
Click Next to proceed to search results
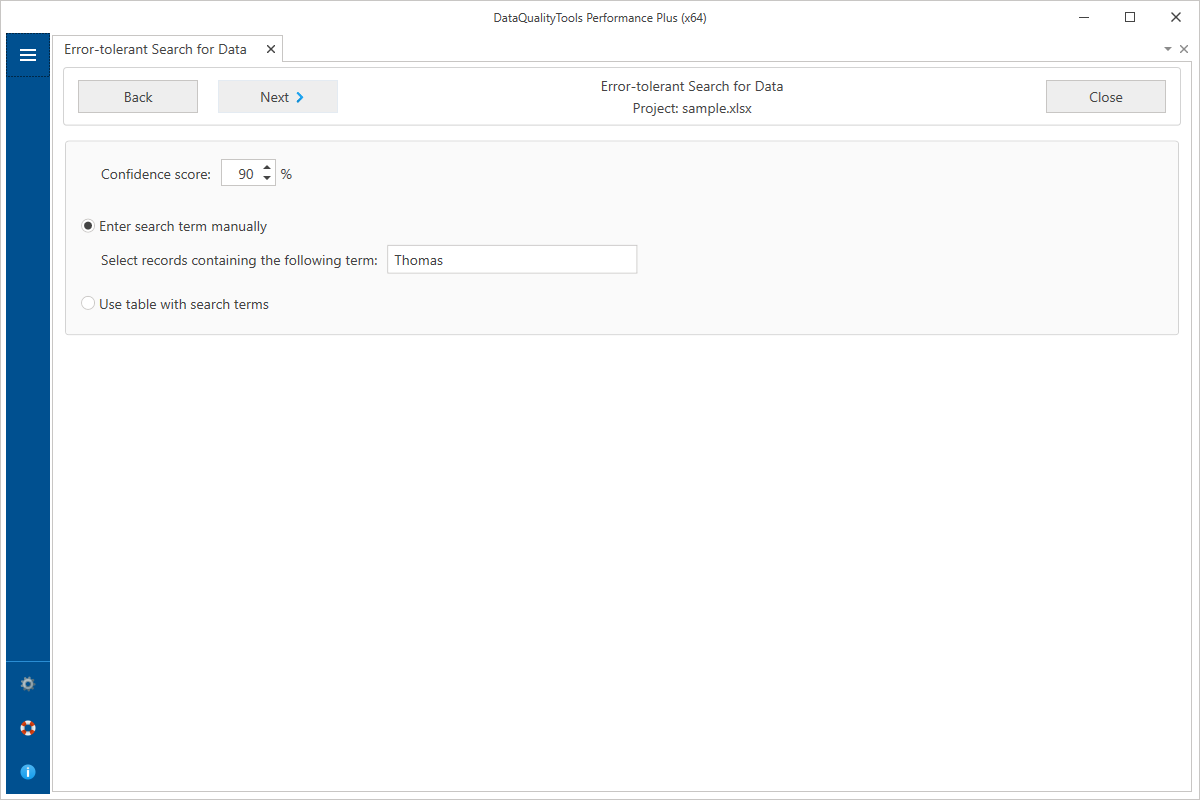pos(278,96)
